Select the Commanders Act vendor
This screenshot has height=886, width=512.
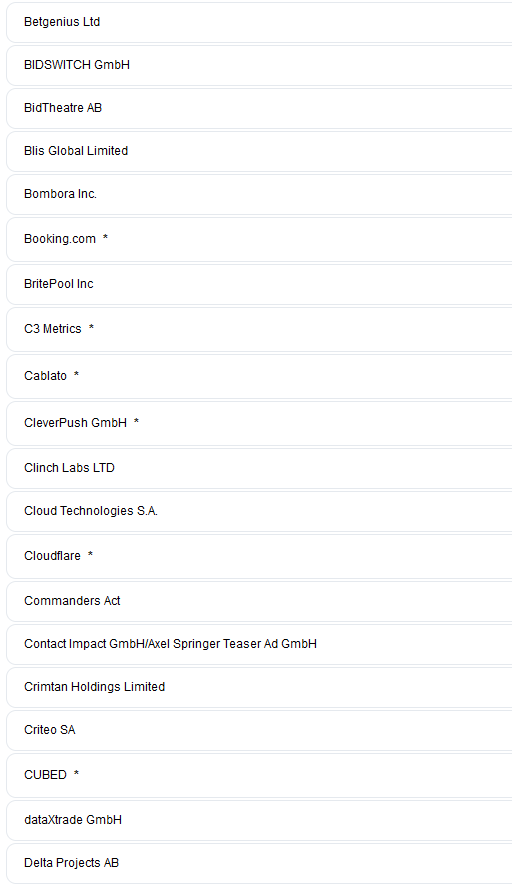tap(259, 601)
